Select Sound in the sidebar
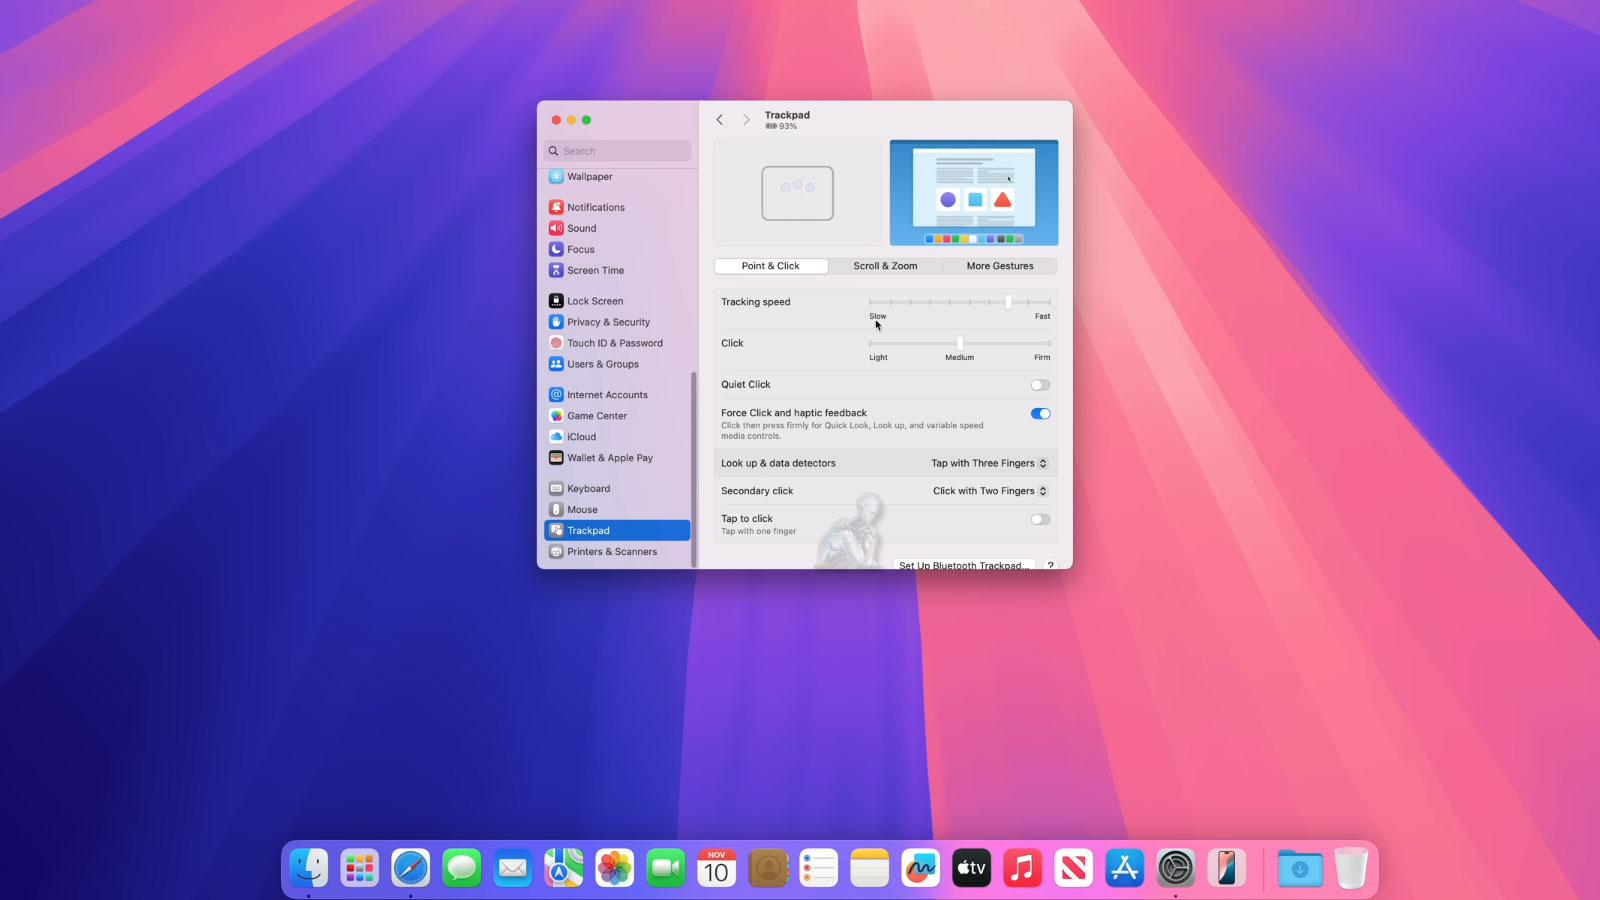This screenshot has width=1600, height=900. 617,228
